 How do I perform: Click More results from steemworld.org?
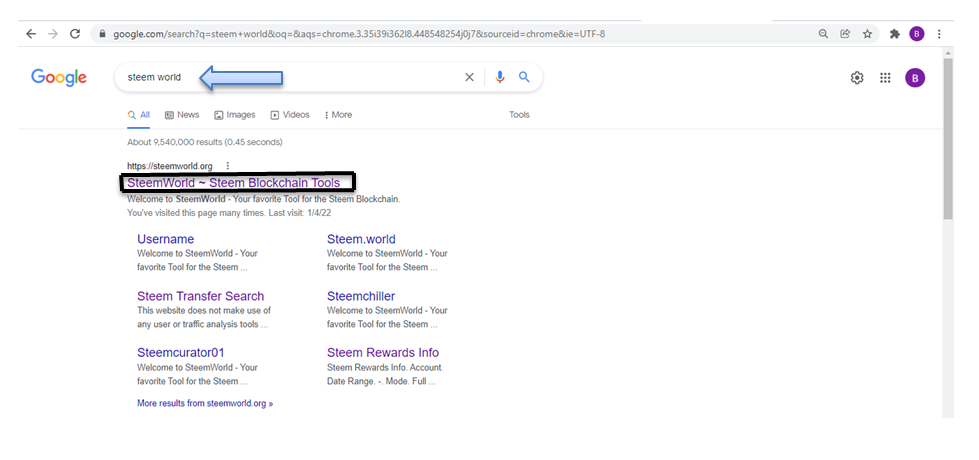click(205, 403)
